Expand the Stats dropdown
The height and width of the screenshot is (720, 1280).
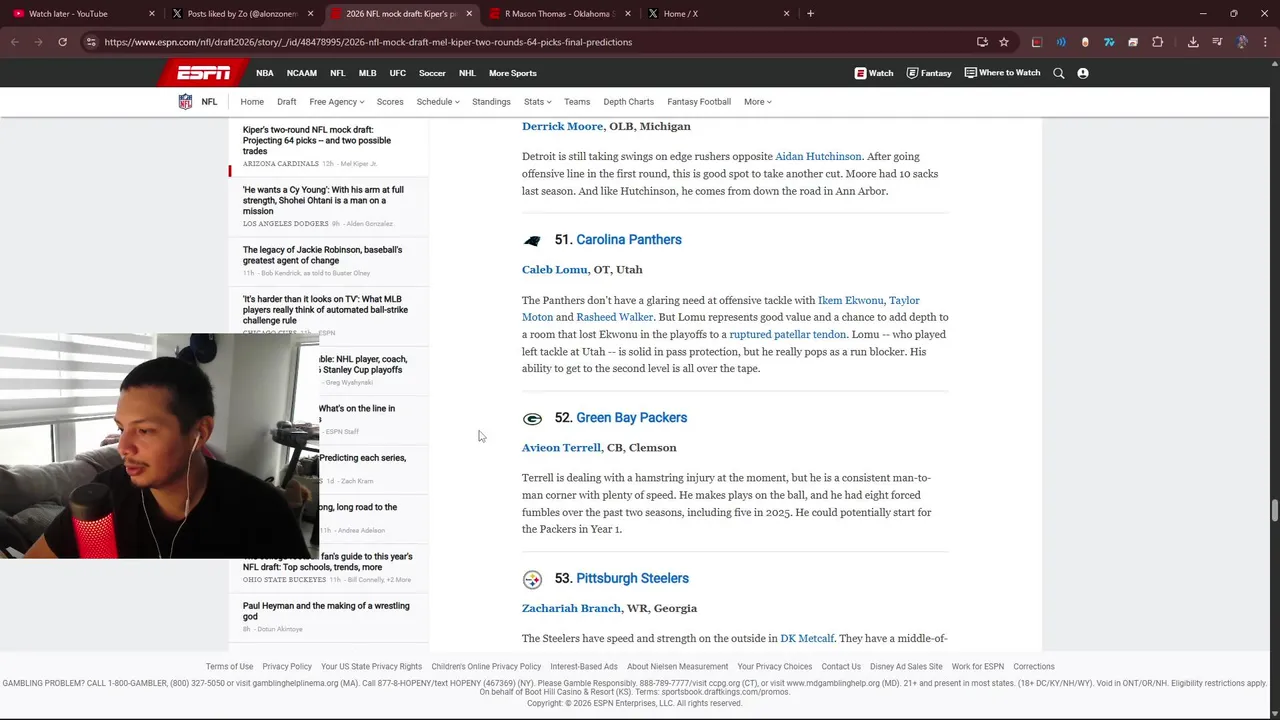point(537,102)
